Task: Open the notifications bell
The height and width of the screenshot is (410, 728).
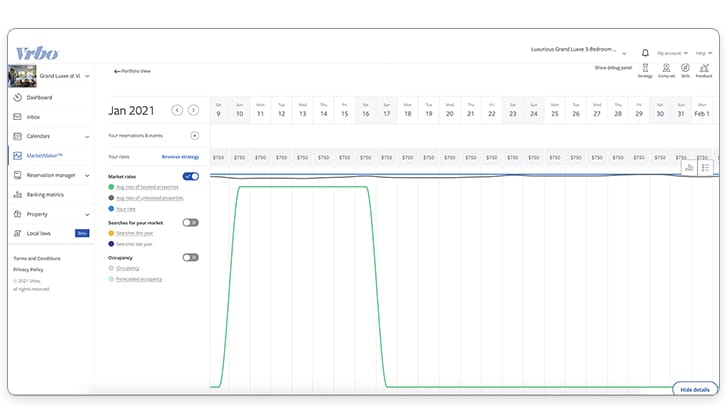Action: [645, 53]
